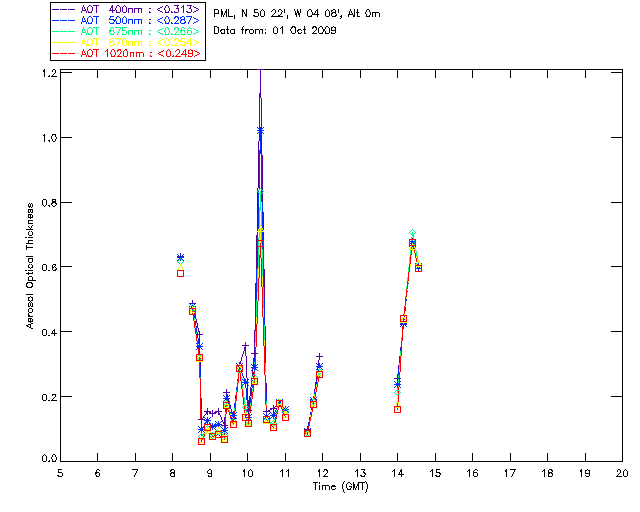
Task: Select the purple plus marker near 12 GMT
Action: pos(320,357)
